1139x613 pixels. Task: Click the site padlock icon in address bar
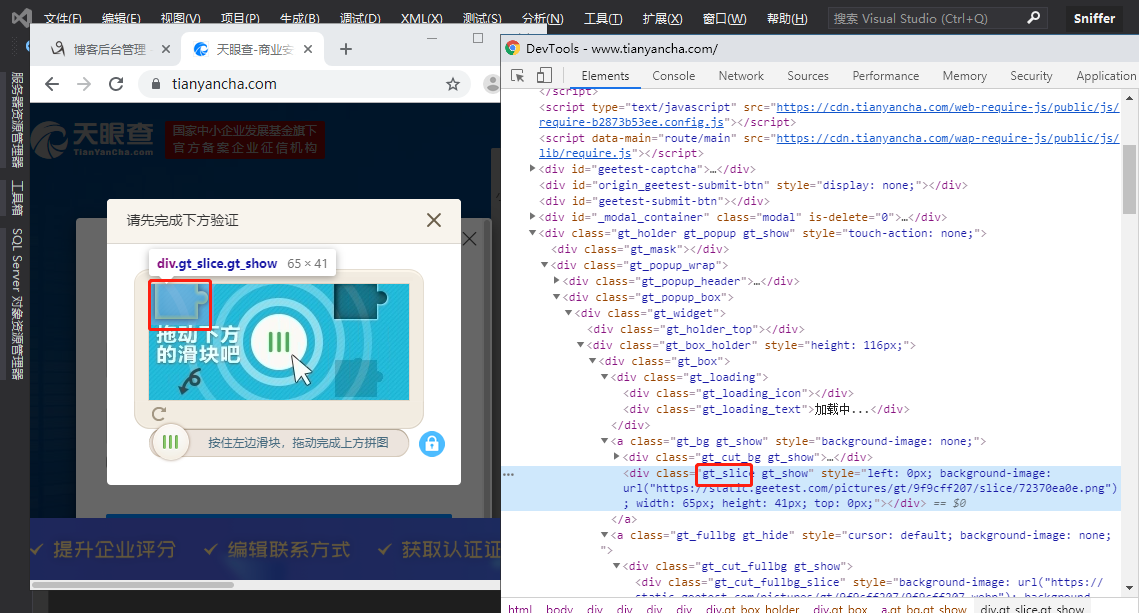[155, 84]
